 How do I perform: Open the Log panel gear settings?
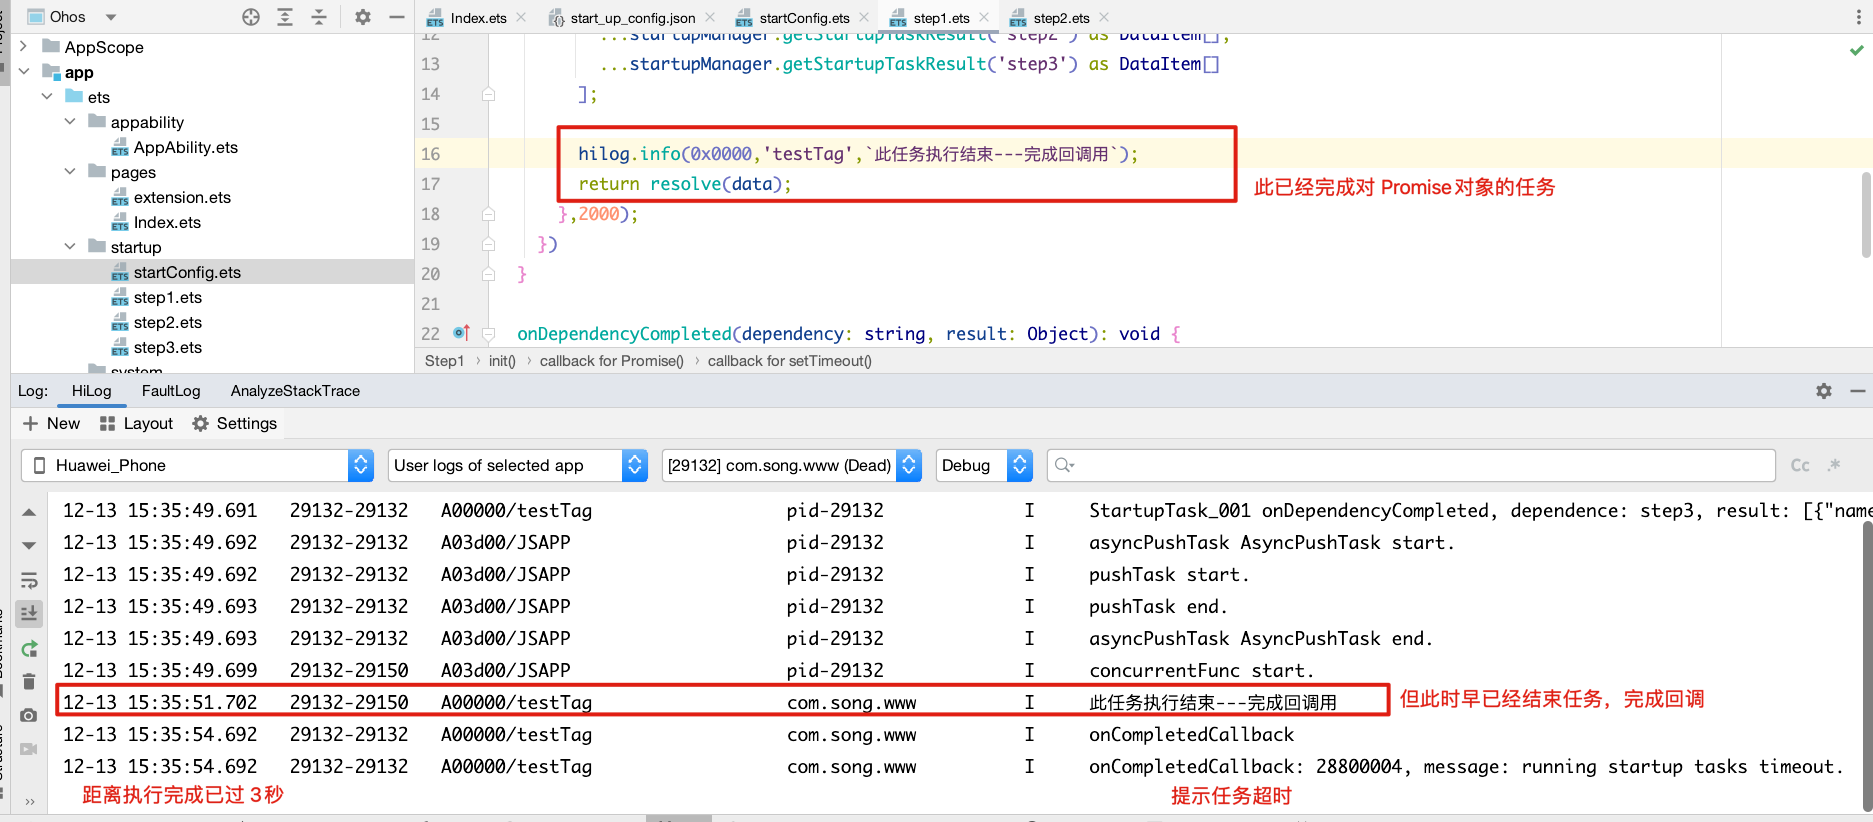pos(1824,391)
